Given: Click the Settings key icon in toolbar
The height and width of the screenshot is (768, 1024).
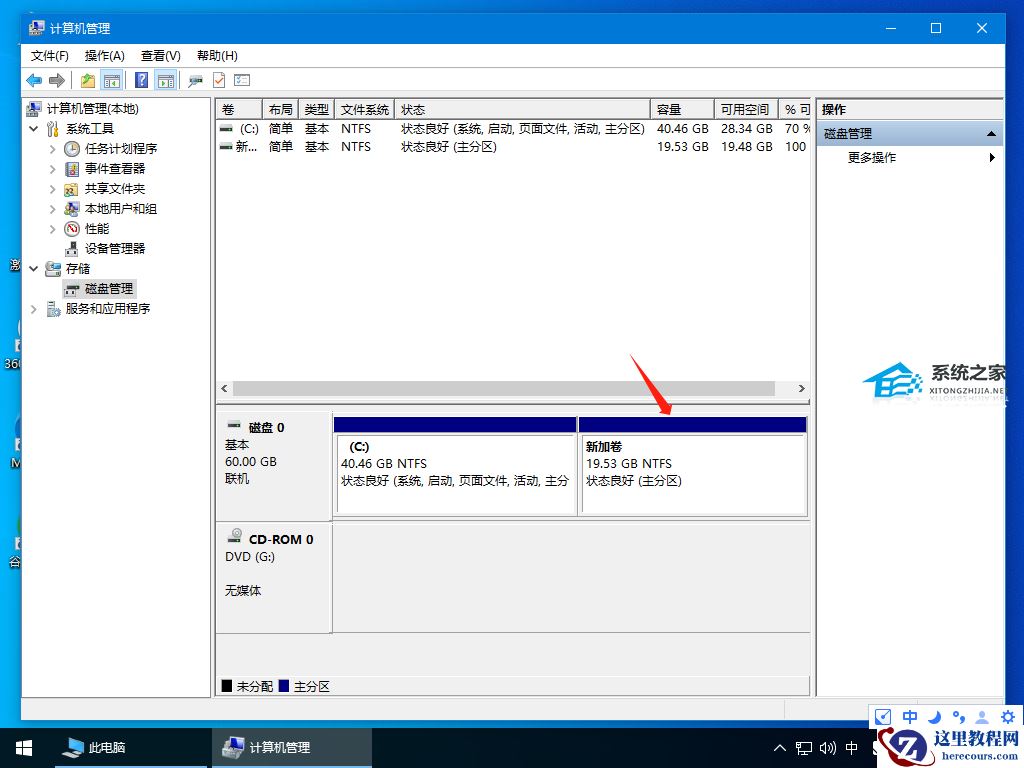Looking at the screenshot, I should (195, 81).
